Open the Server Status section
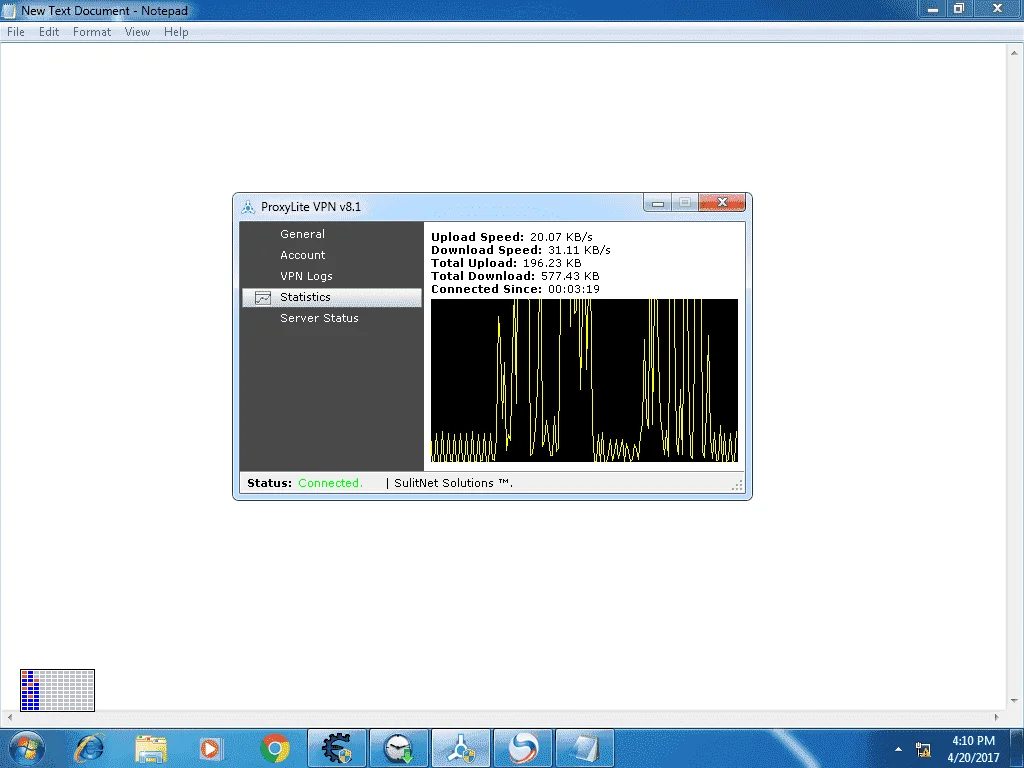This screenshot has height=768, width=1024. click(x=319, y=318)
